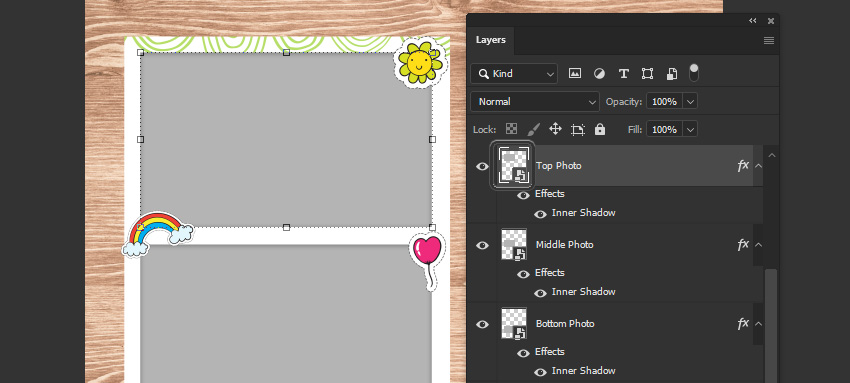850x383 pixels.
Task: Toggle Effects visibility under Middle Photo
Action: click(x=523, y=274)
